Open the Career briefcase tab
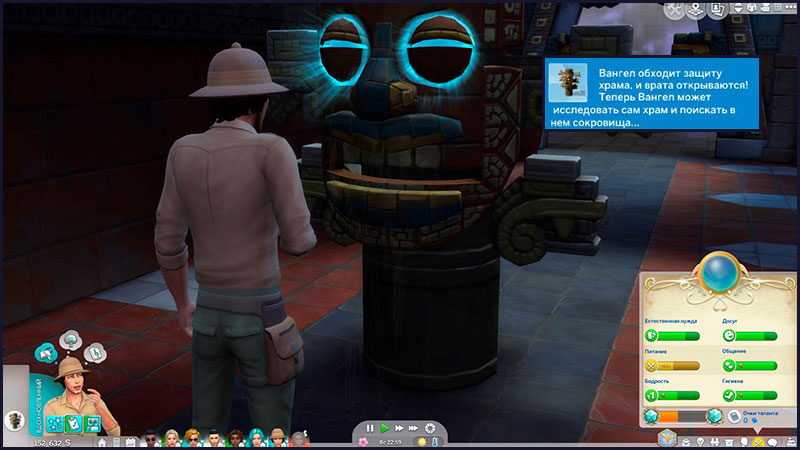800x450 pixels. (686, 442)
